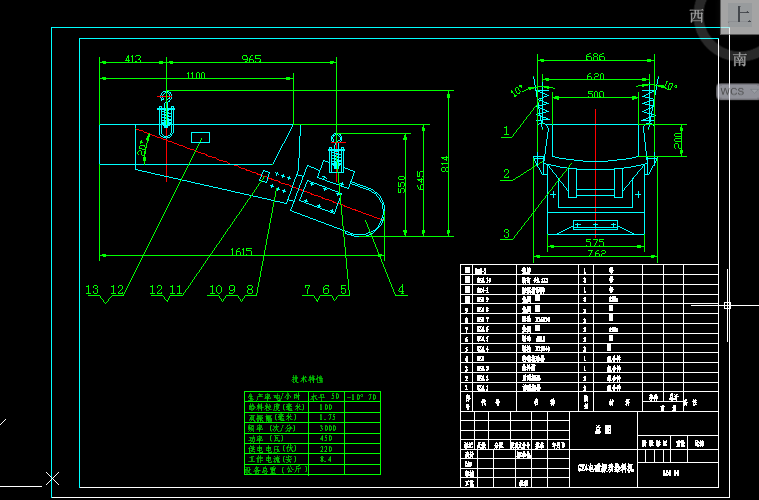The height and width of the screenshot is (500, 759).
Task: Select the 814 vertical dimension
Action: click(x=445, y=164)
